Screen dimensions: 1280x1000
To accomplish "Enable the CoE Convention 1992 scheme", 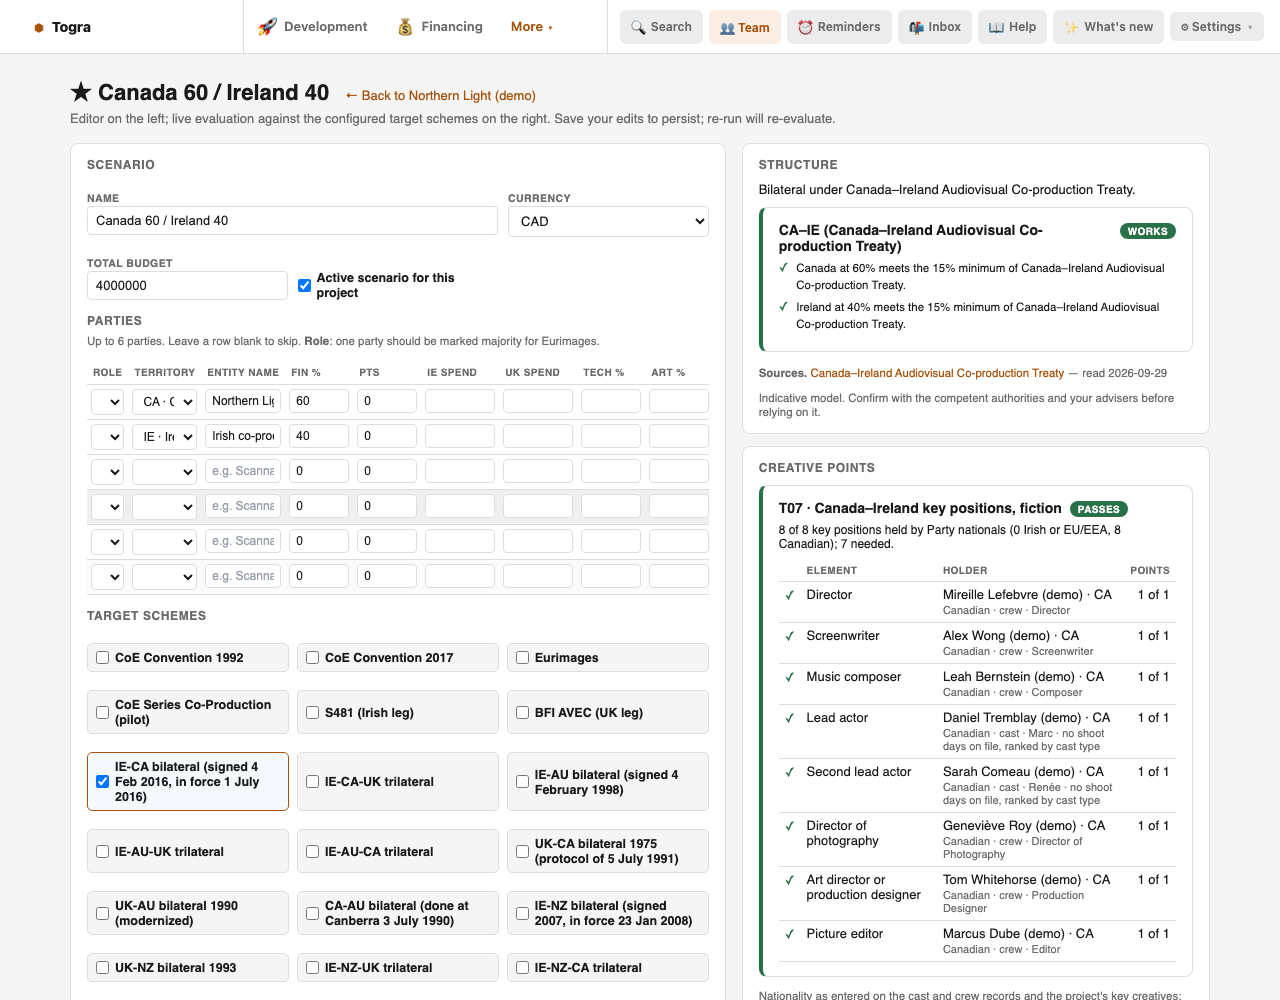I will coord(102,658).
